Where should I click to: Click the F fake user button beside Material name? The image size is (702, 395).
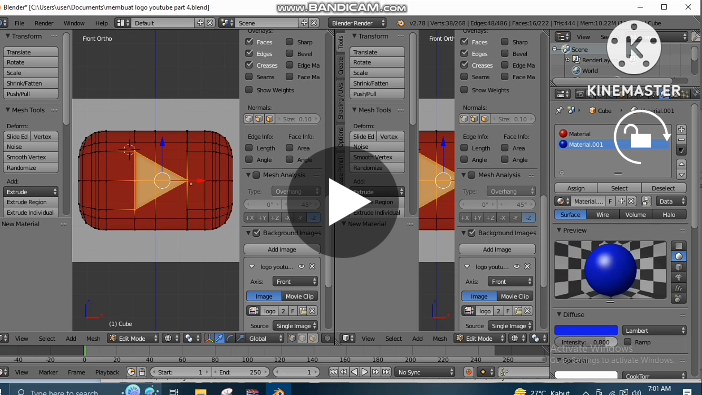click(610, 201)
